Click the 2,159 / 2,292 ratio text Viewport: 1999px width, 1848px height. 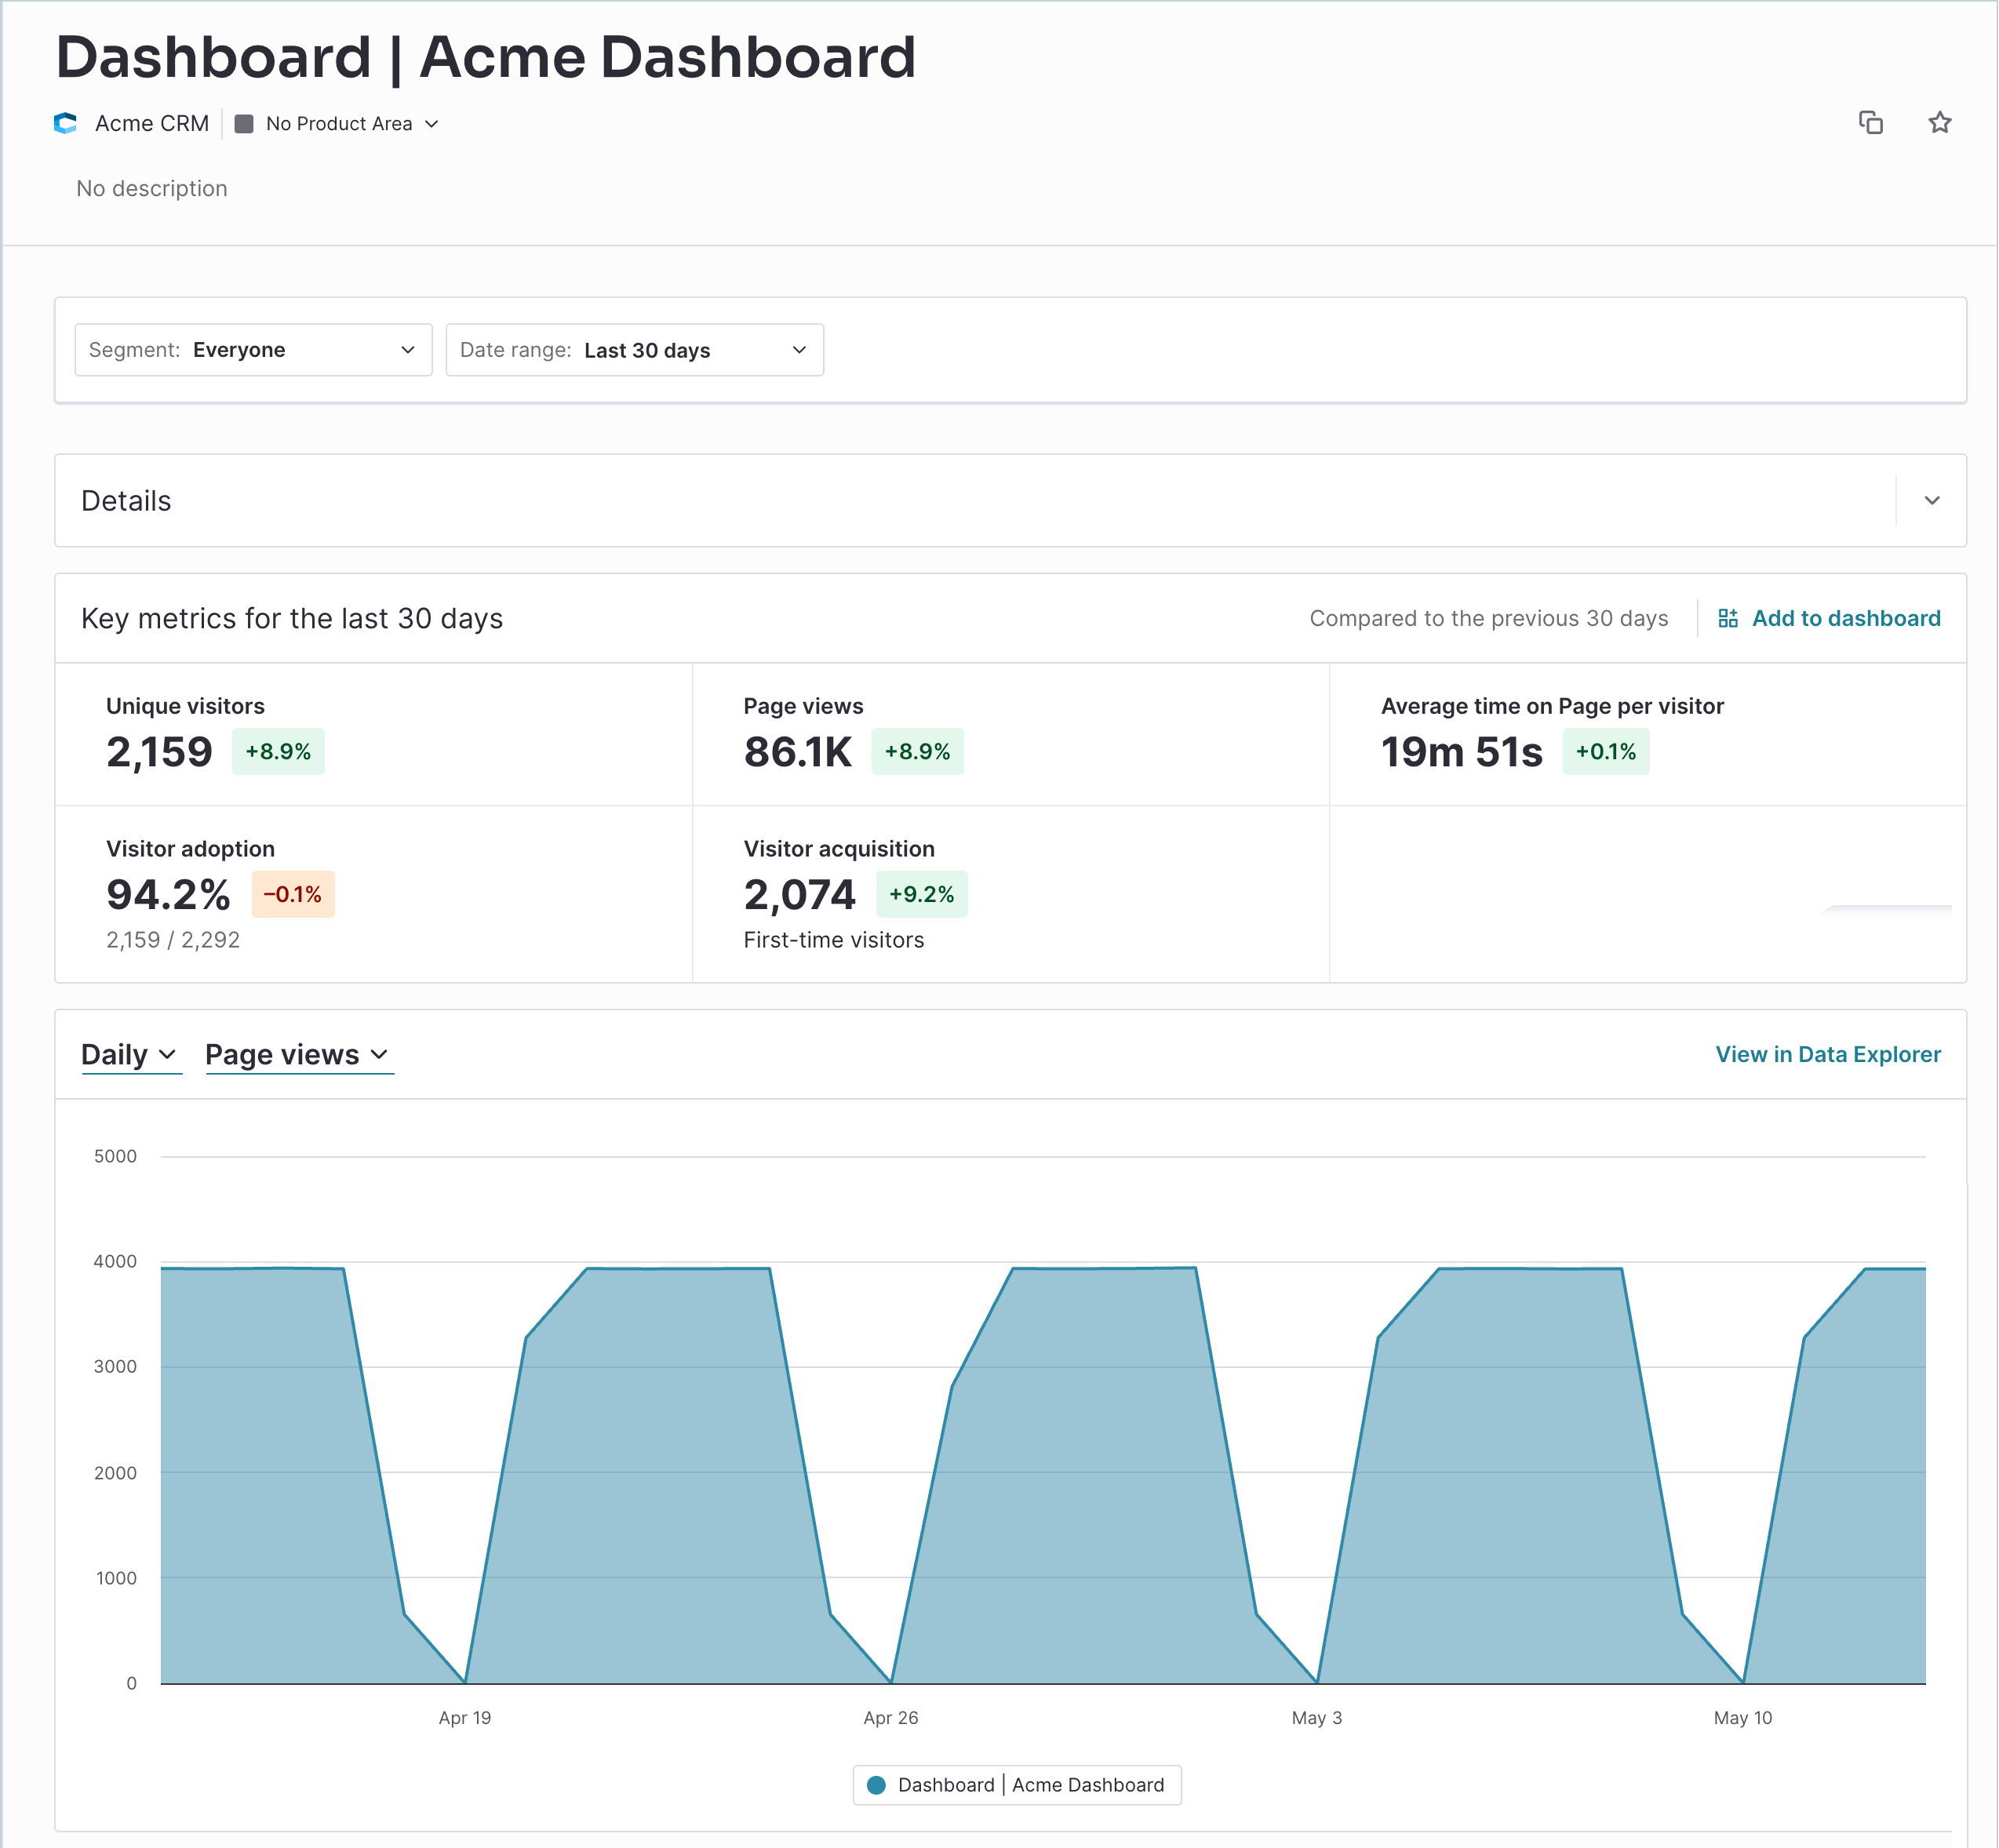pyautogui.click(x=173, y=940)
